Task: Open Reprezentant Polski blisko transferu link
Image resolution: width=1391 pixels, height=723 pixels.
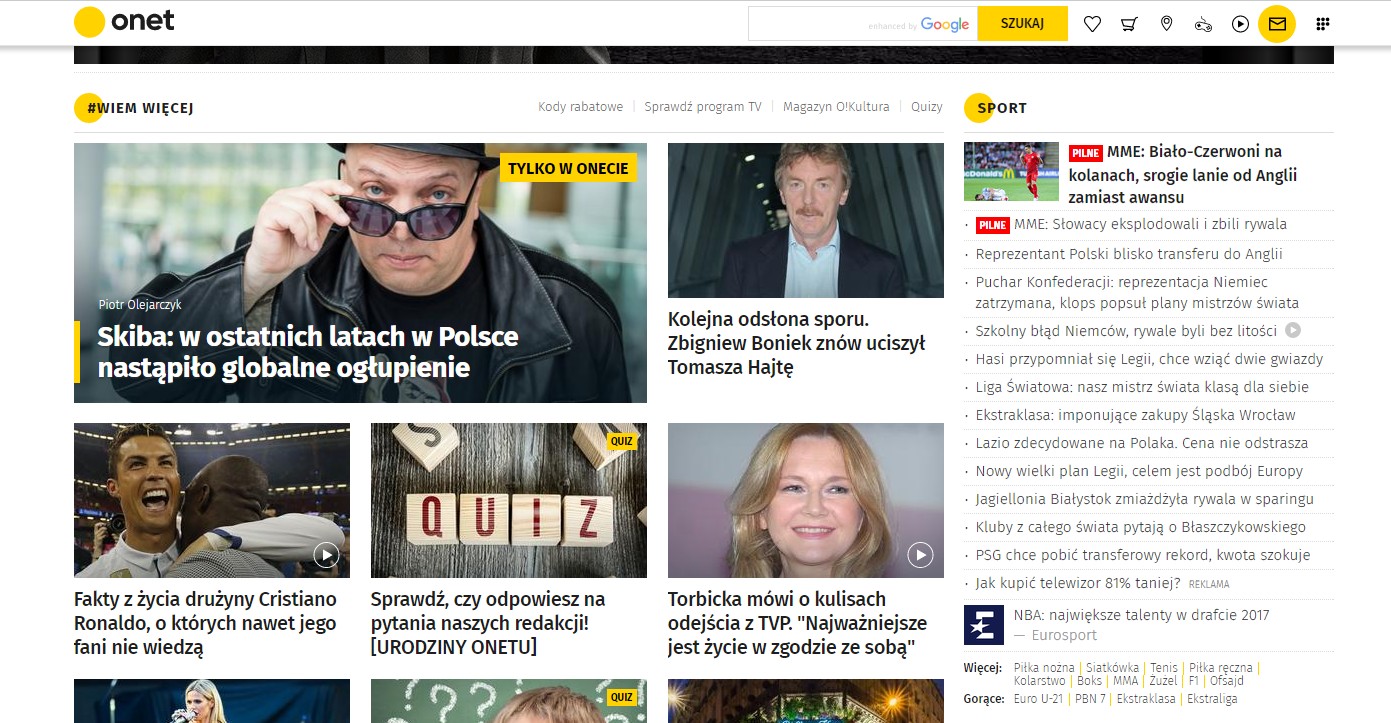Action: point(1129,254)
